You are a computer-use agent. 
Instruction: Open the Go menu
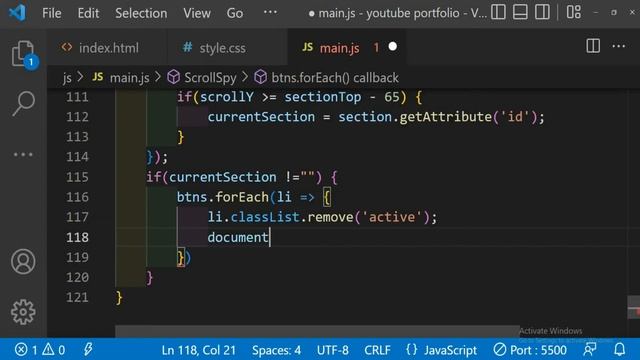click(235, 13)
